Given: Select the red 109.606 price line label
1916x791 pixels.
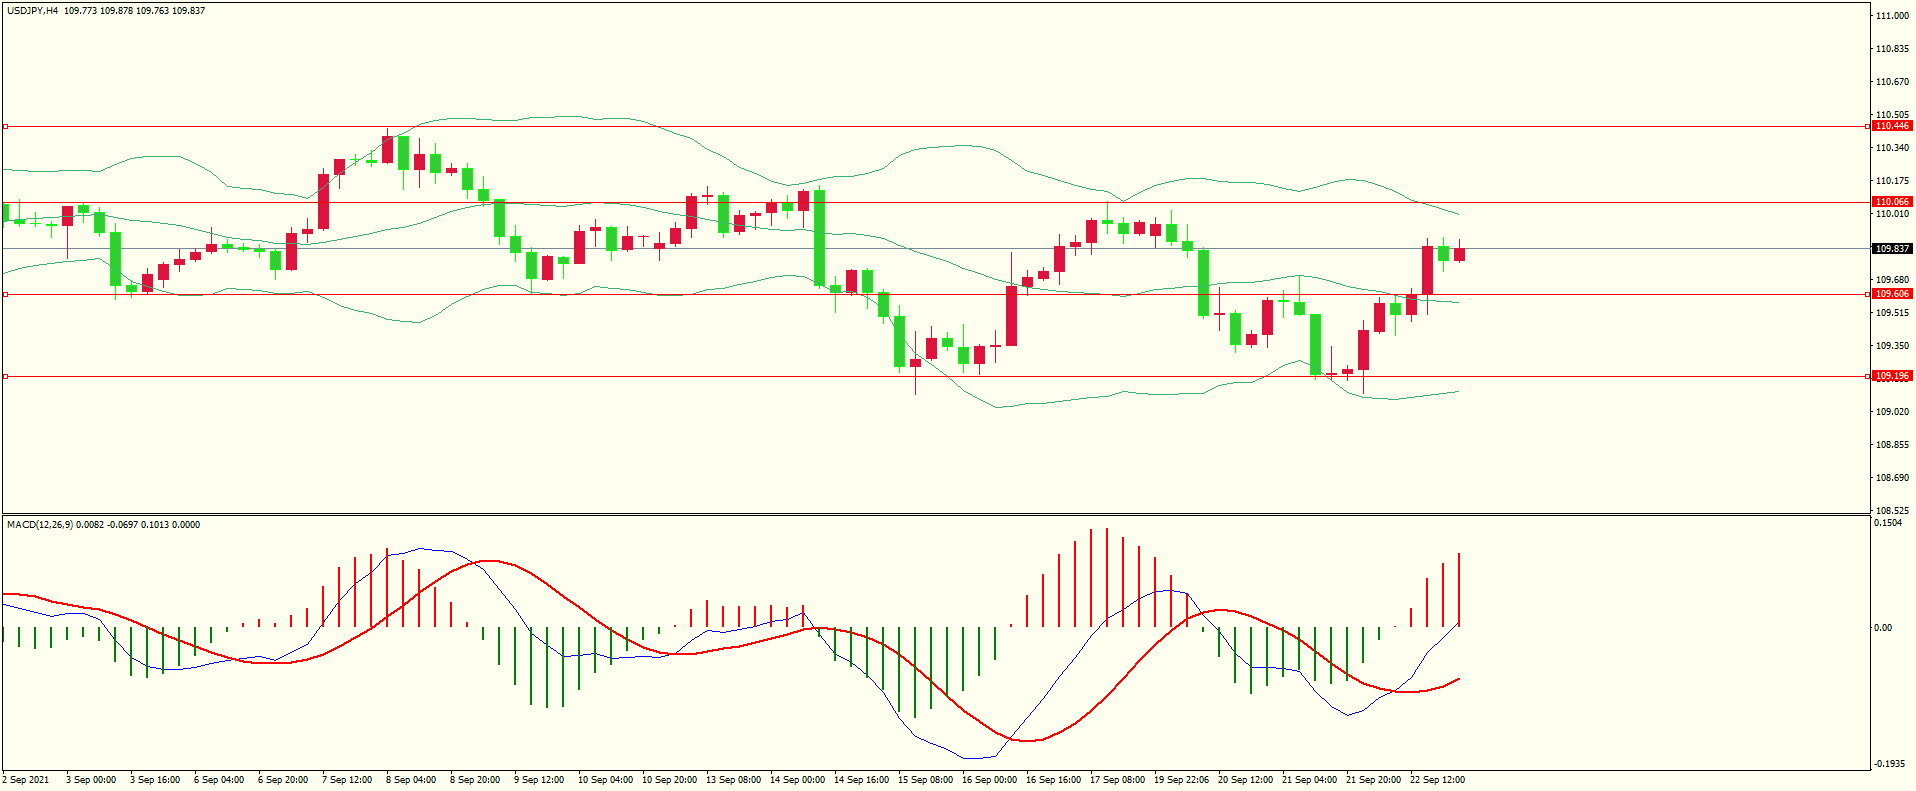Looking at the screenshot, I should coord(1892,294).
